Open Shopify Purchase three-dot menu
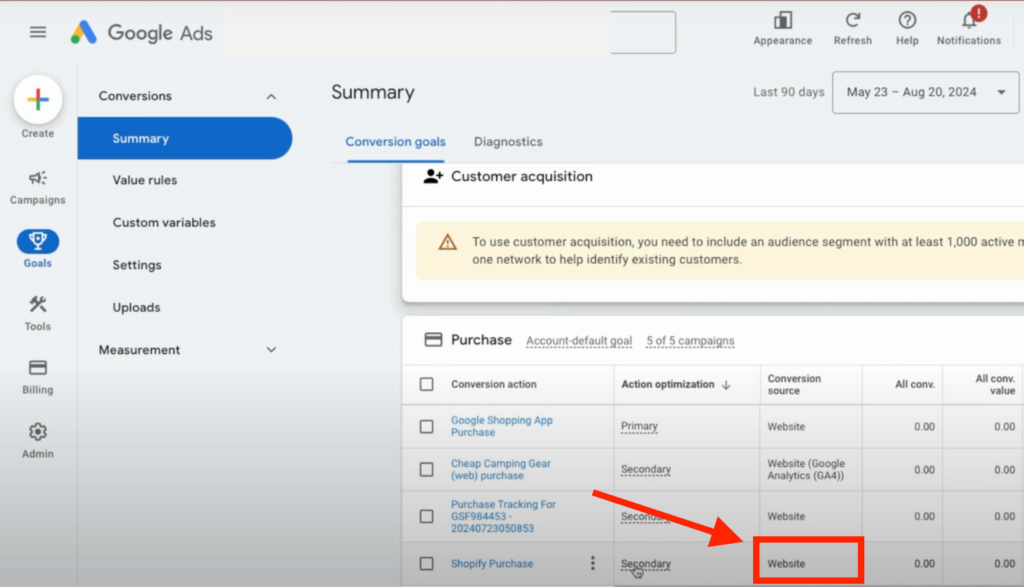This screenshot has width=1024, height=587. (592, 563)
